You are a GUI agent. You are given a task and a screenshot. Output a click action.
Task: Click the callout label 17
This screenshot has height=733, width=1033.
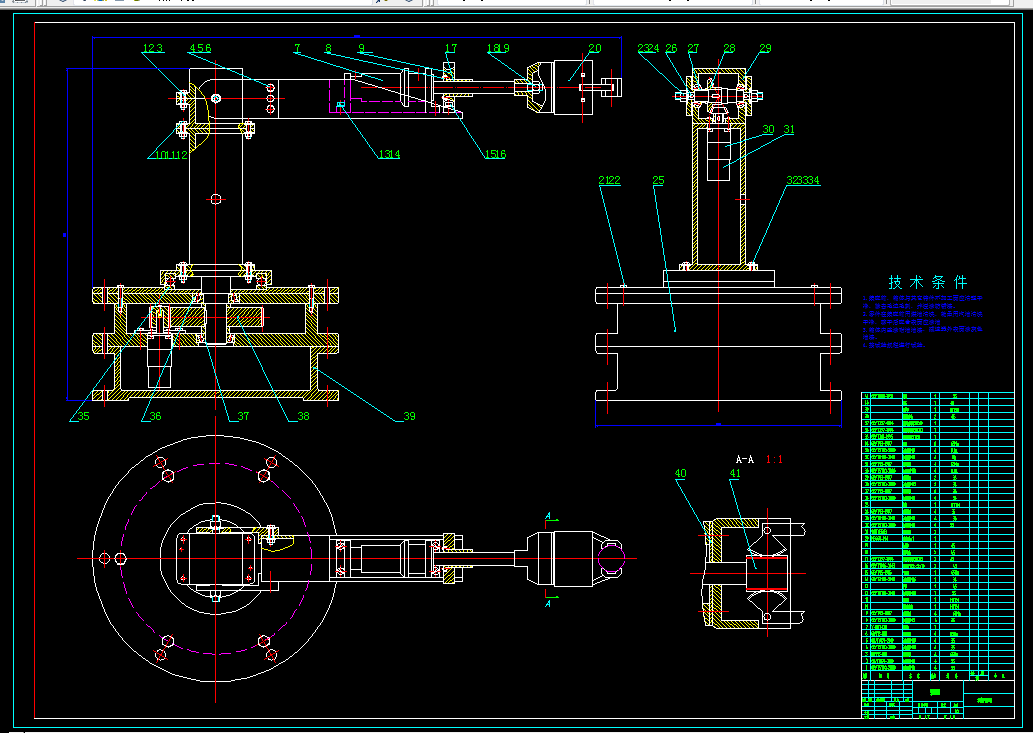point(451,48)
